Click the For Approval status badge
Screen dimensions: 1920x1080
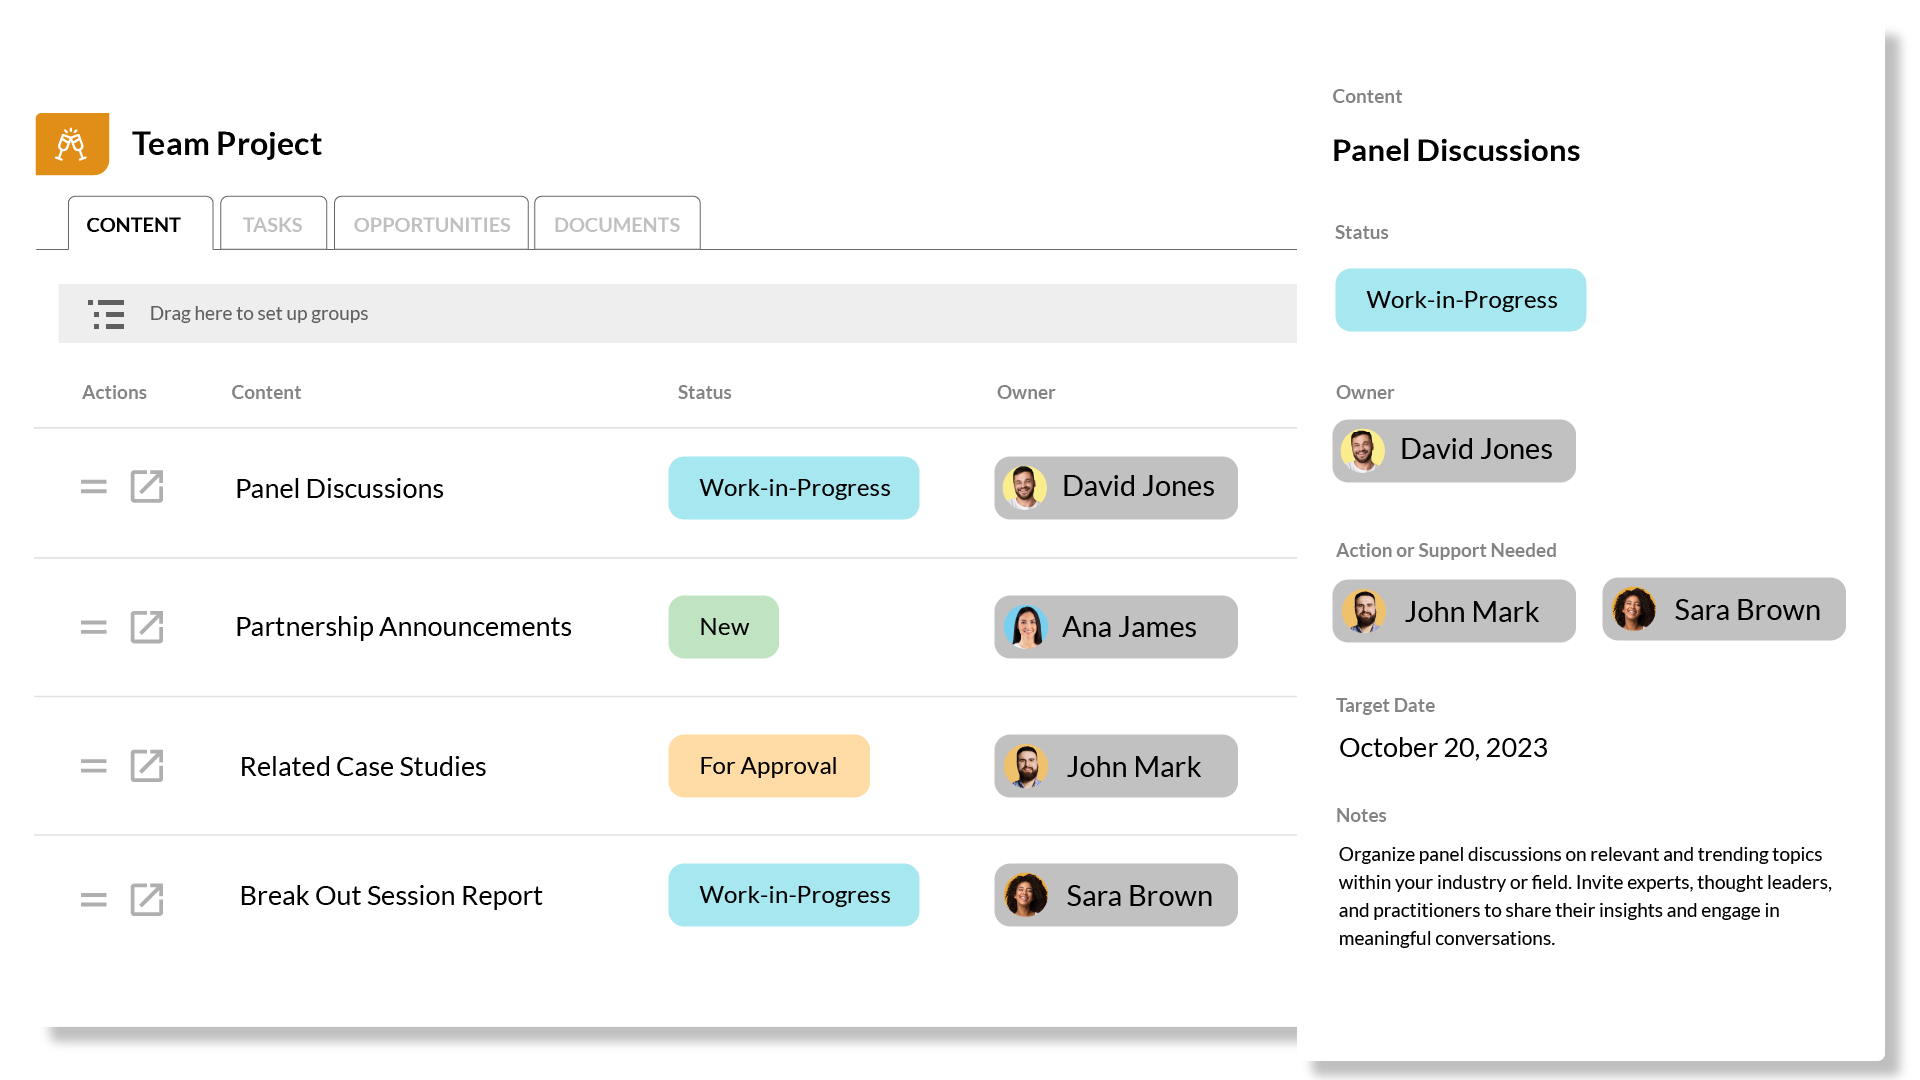click(x=769, y=766)
